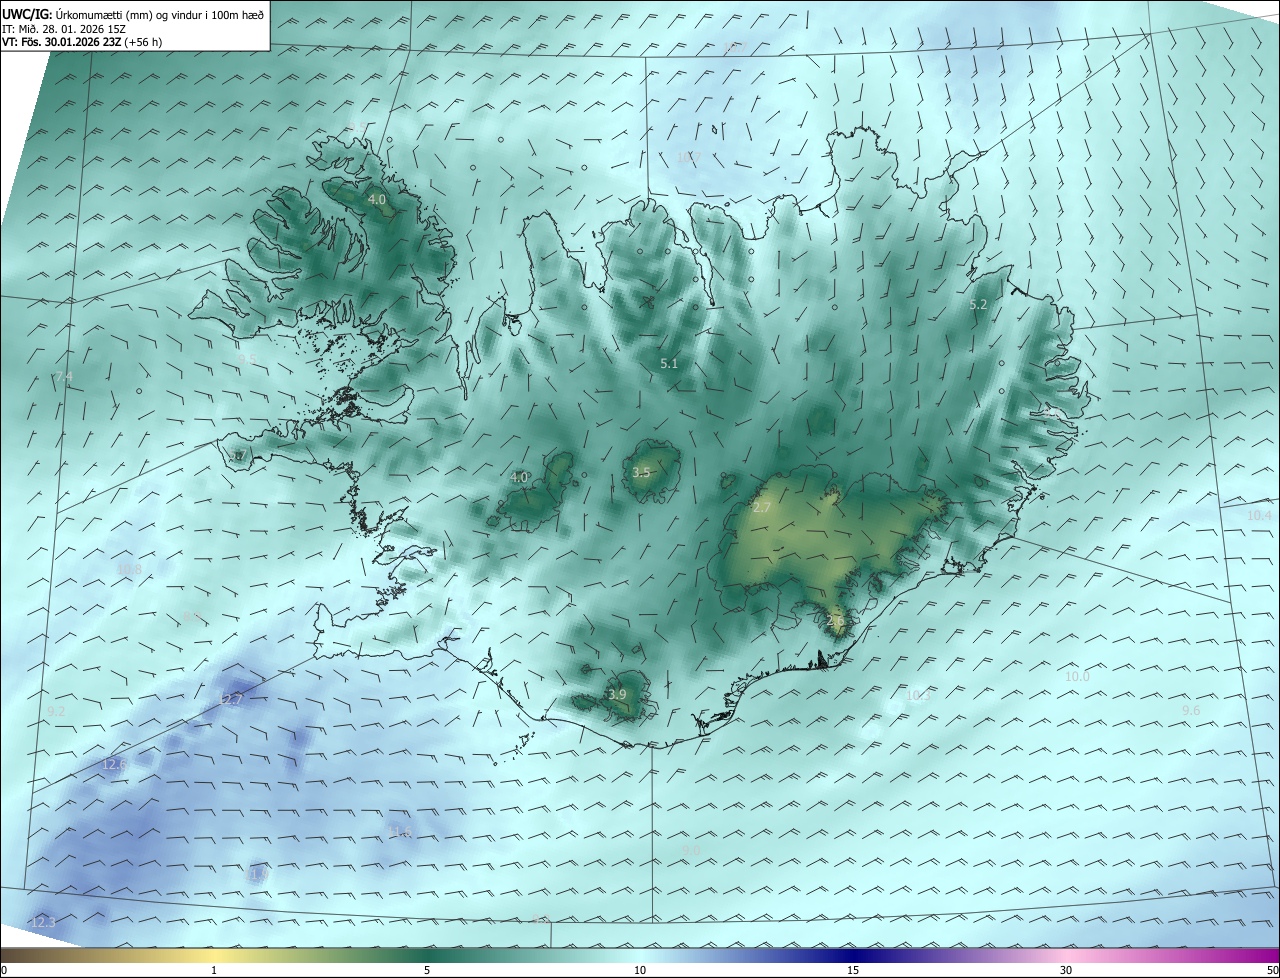The width and height of the screenshot is (1280, 978).
Task: Click the 10.8 value over the sea
Action: pyautogui.click(x=129, y=570)
